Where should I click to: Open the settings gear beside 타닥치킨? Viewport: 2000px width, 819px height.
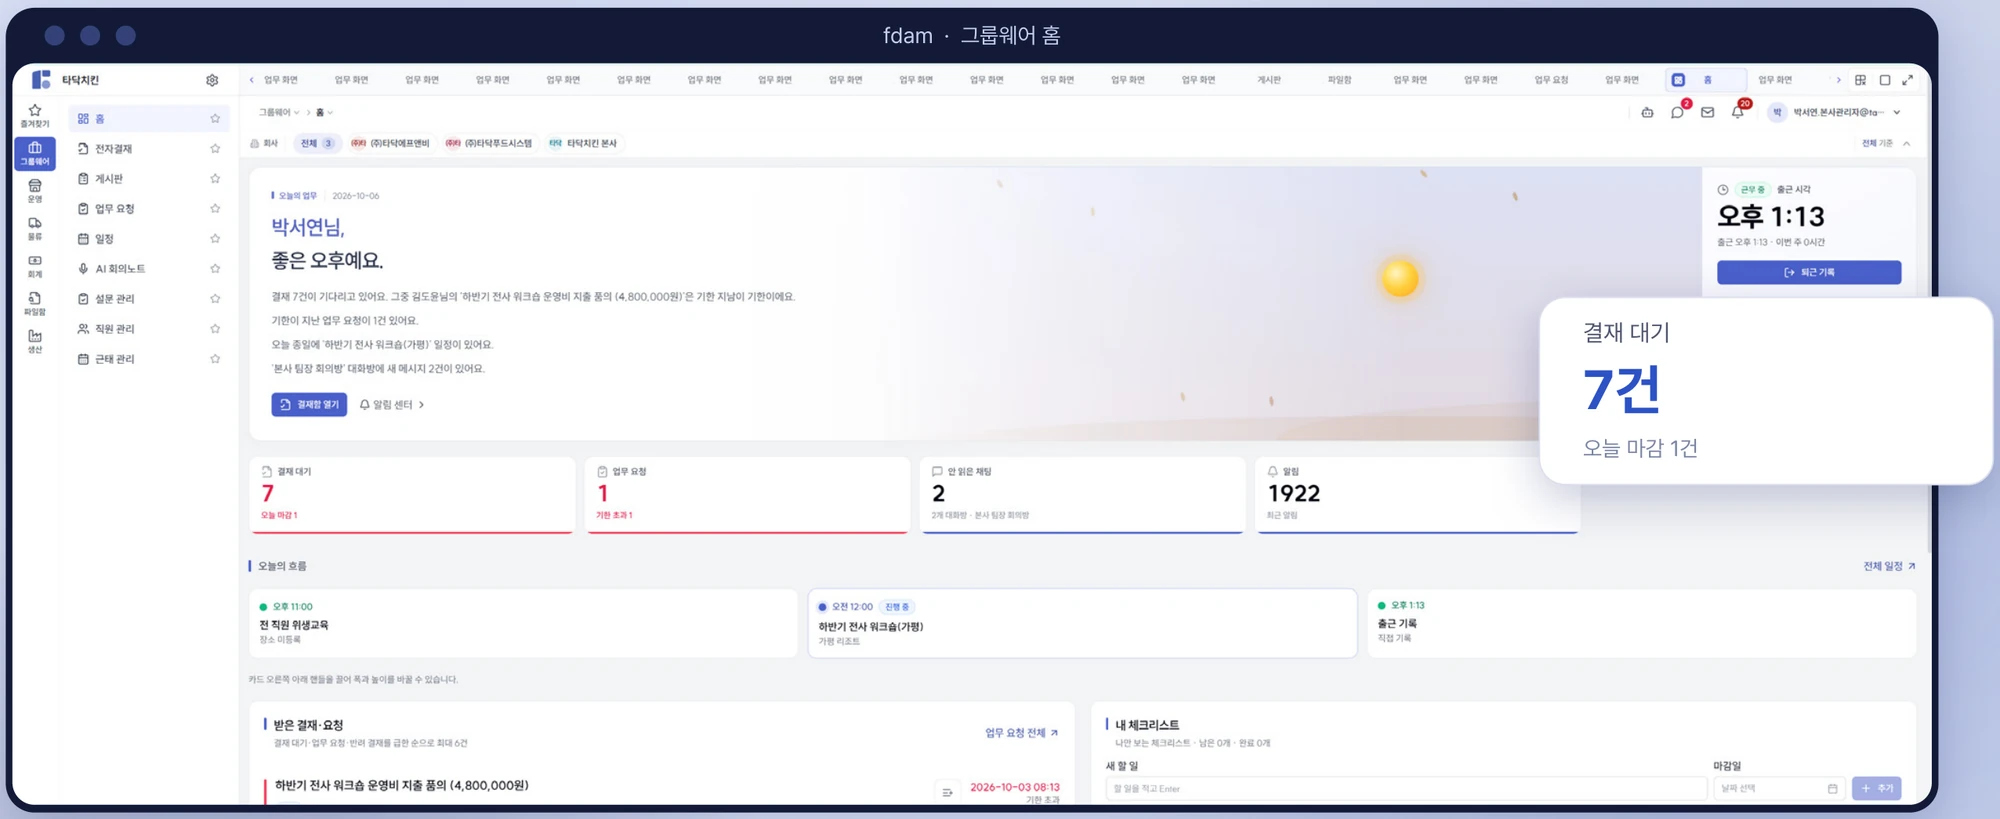click(x=212, y=80)
